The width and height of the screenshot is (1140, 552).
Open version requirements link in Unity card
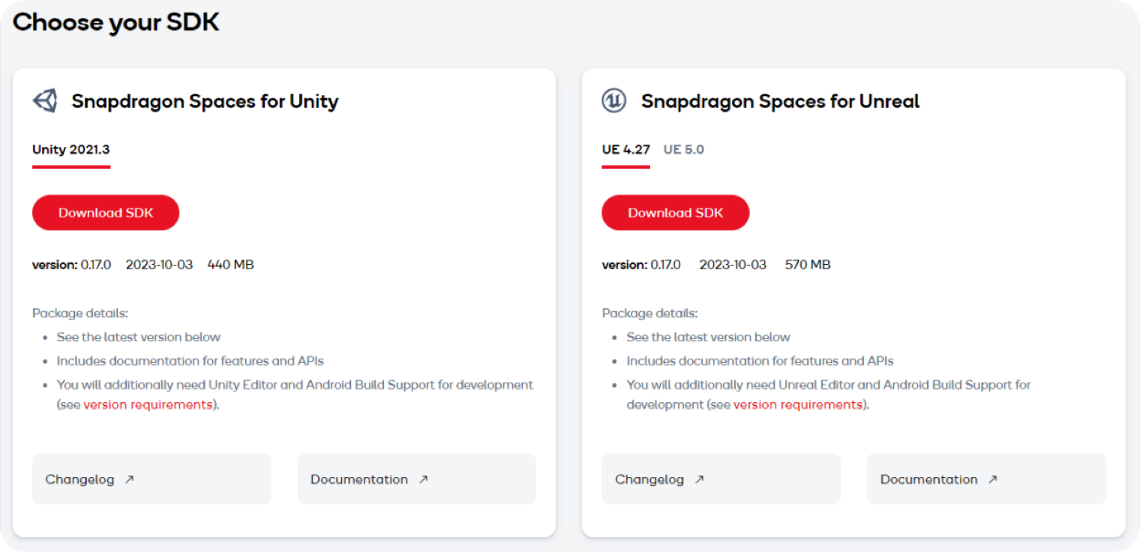(148, 405)
